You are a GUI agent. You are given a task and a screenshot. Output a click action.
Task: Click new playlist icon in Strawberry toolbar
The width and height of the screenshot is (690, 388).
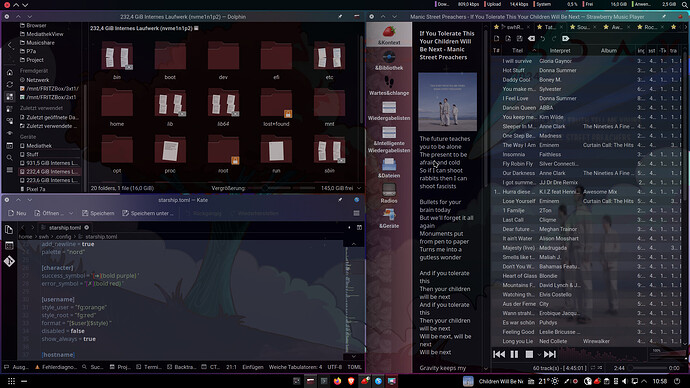(x=496, y=39)
